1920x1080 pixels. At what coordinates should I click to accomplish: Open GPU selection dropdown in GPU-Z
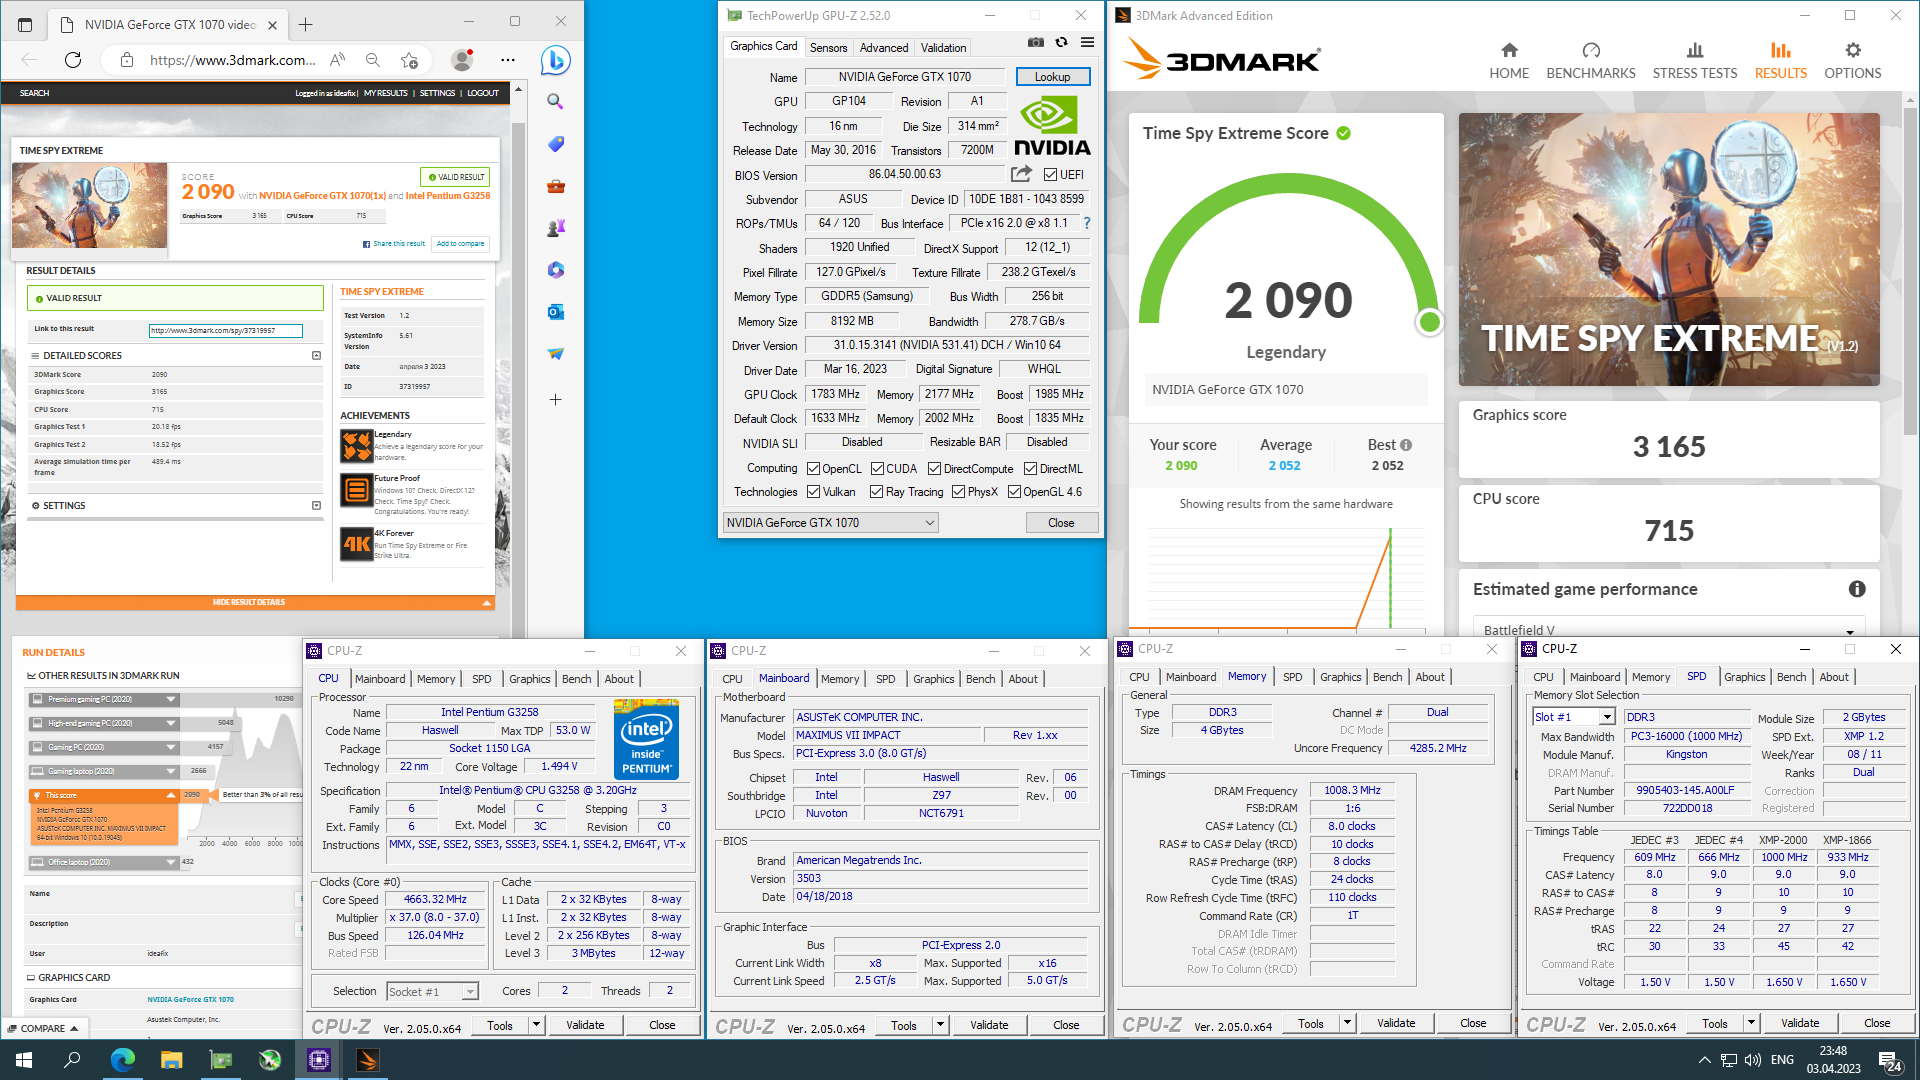(x=831, y=523)
